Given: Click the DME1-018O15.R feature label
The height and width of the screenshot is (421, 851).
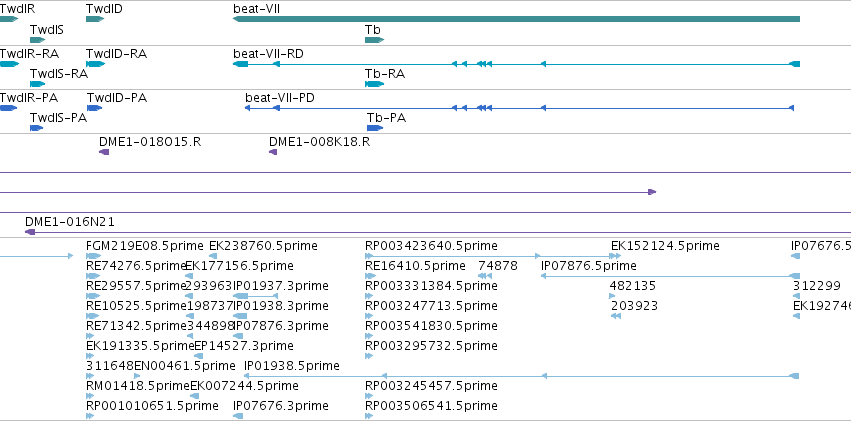Looking at the screenshot, I should tap(150, 142).
